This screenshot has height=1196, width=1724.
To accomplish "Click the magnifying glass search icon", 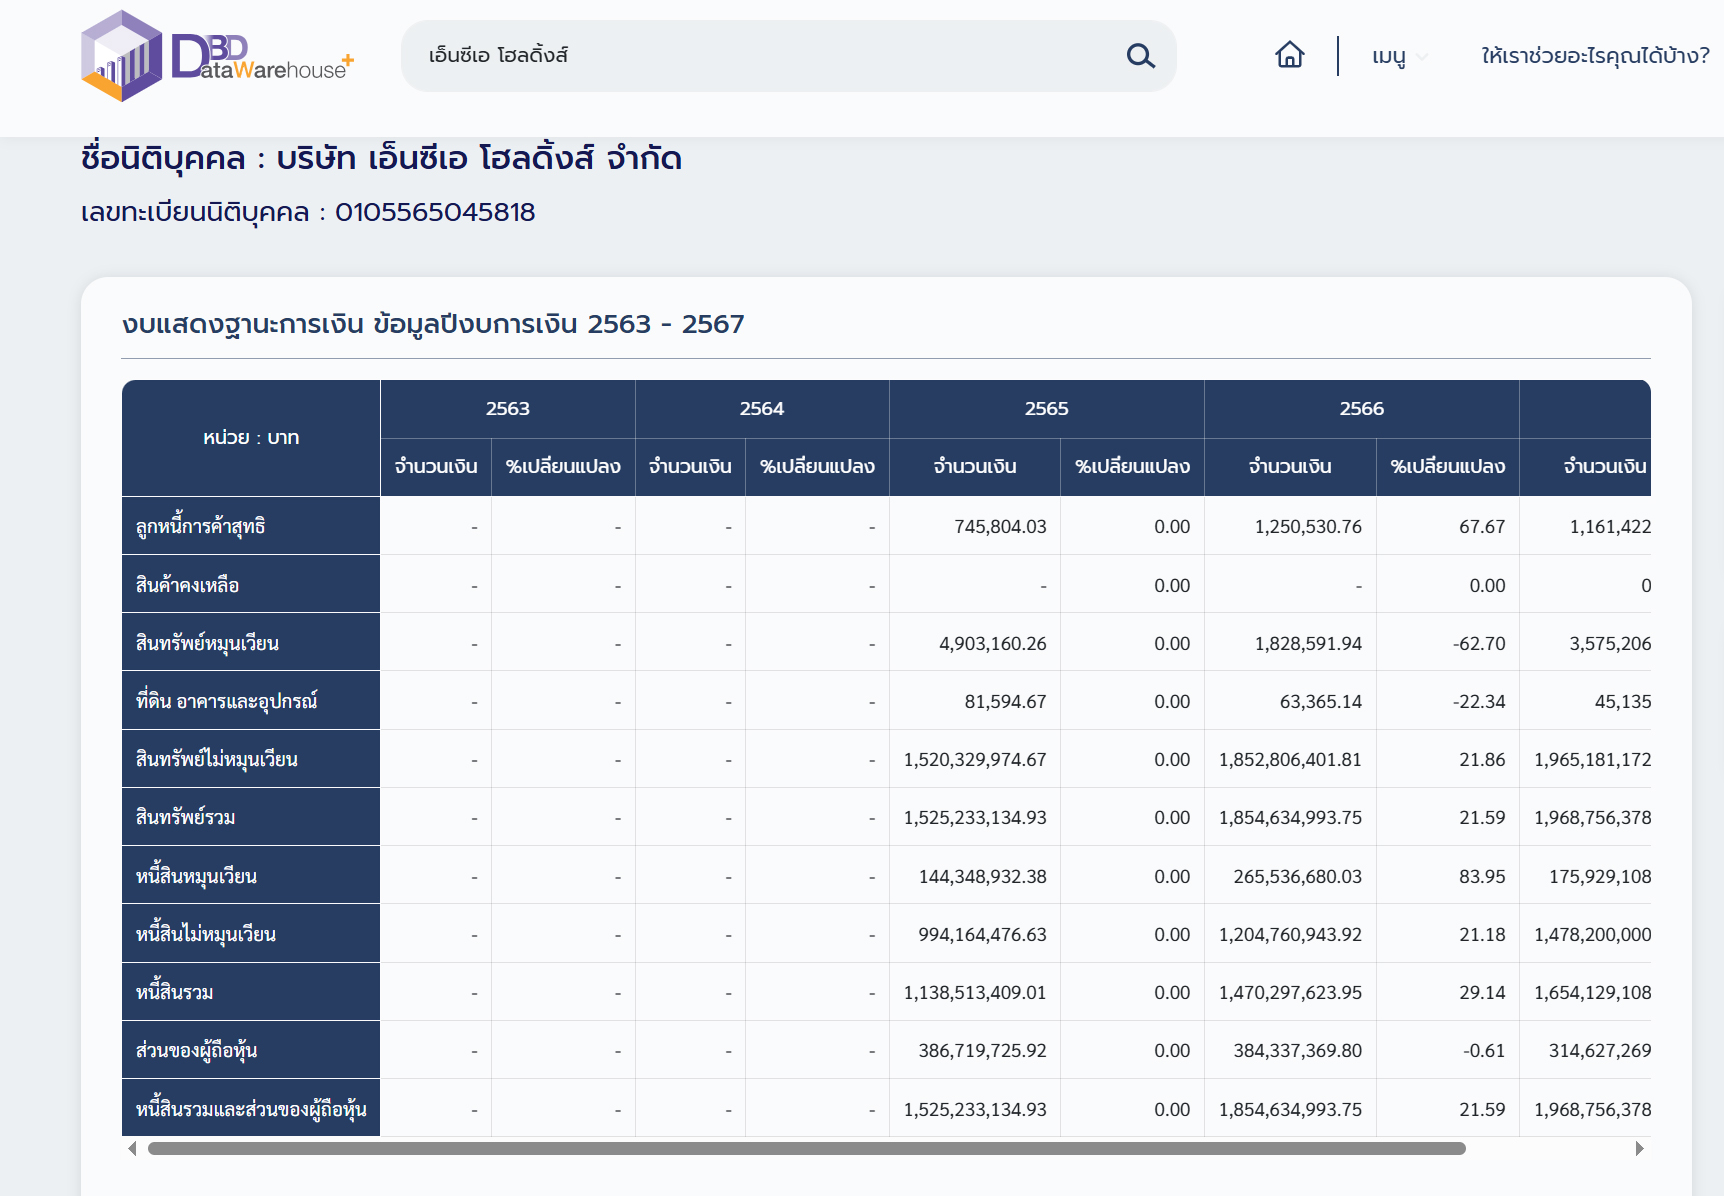I will click(x=1140, y=56).
